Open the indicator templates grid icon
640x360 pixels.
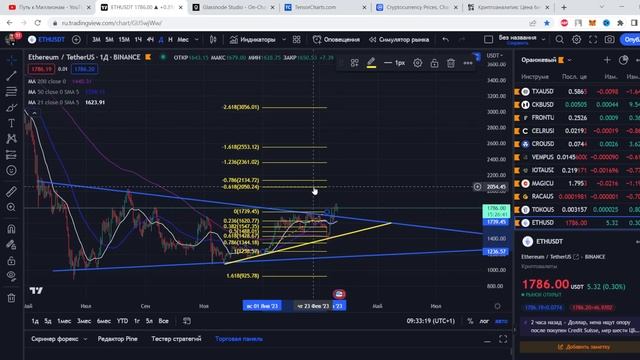[x=297, y=40]
